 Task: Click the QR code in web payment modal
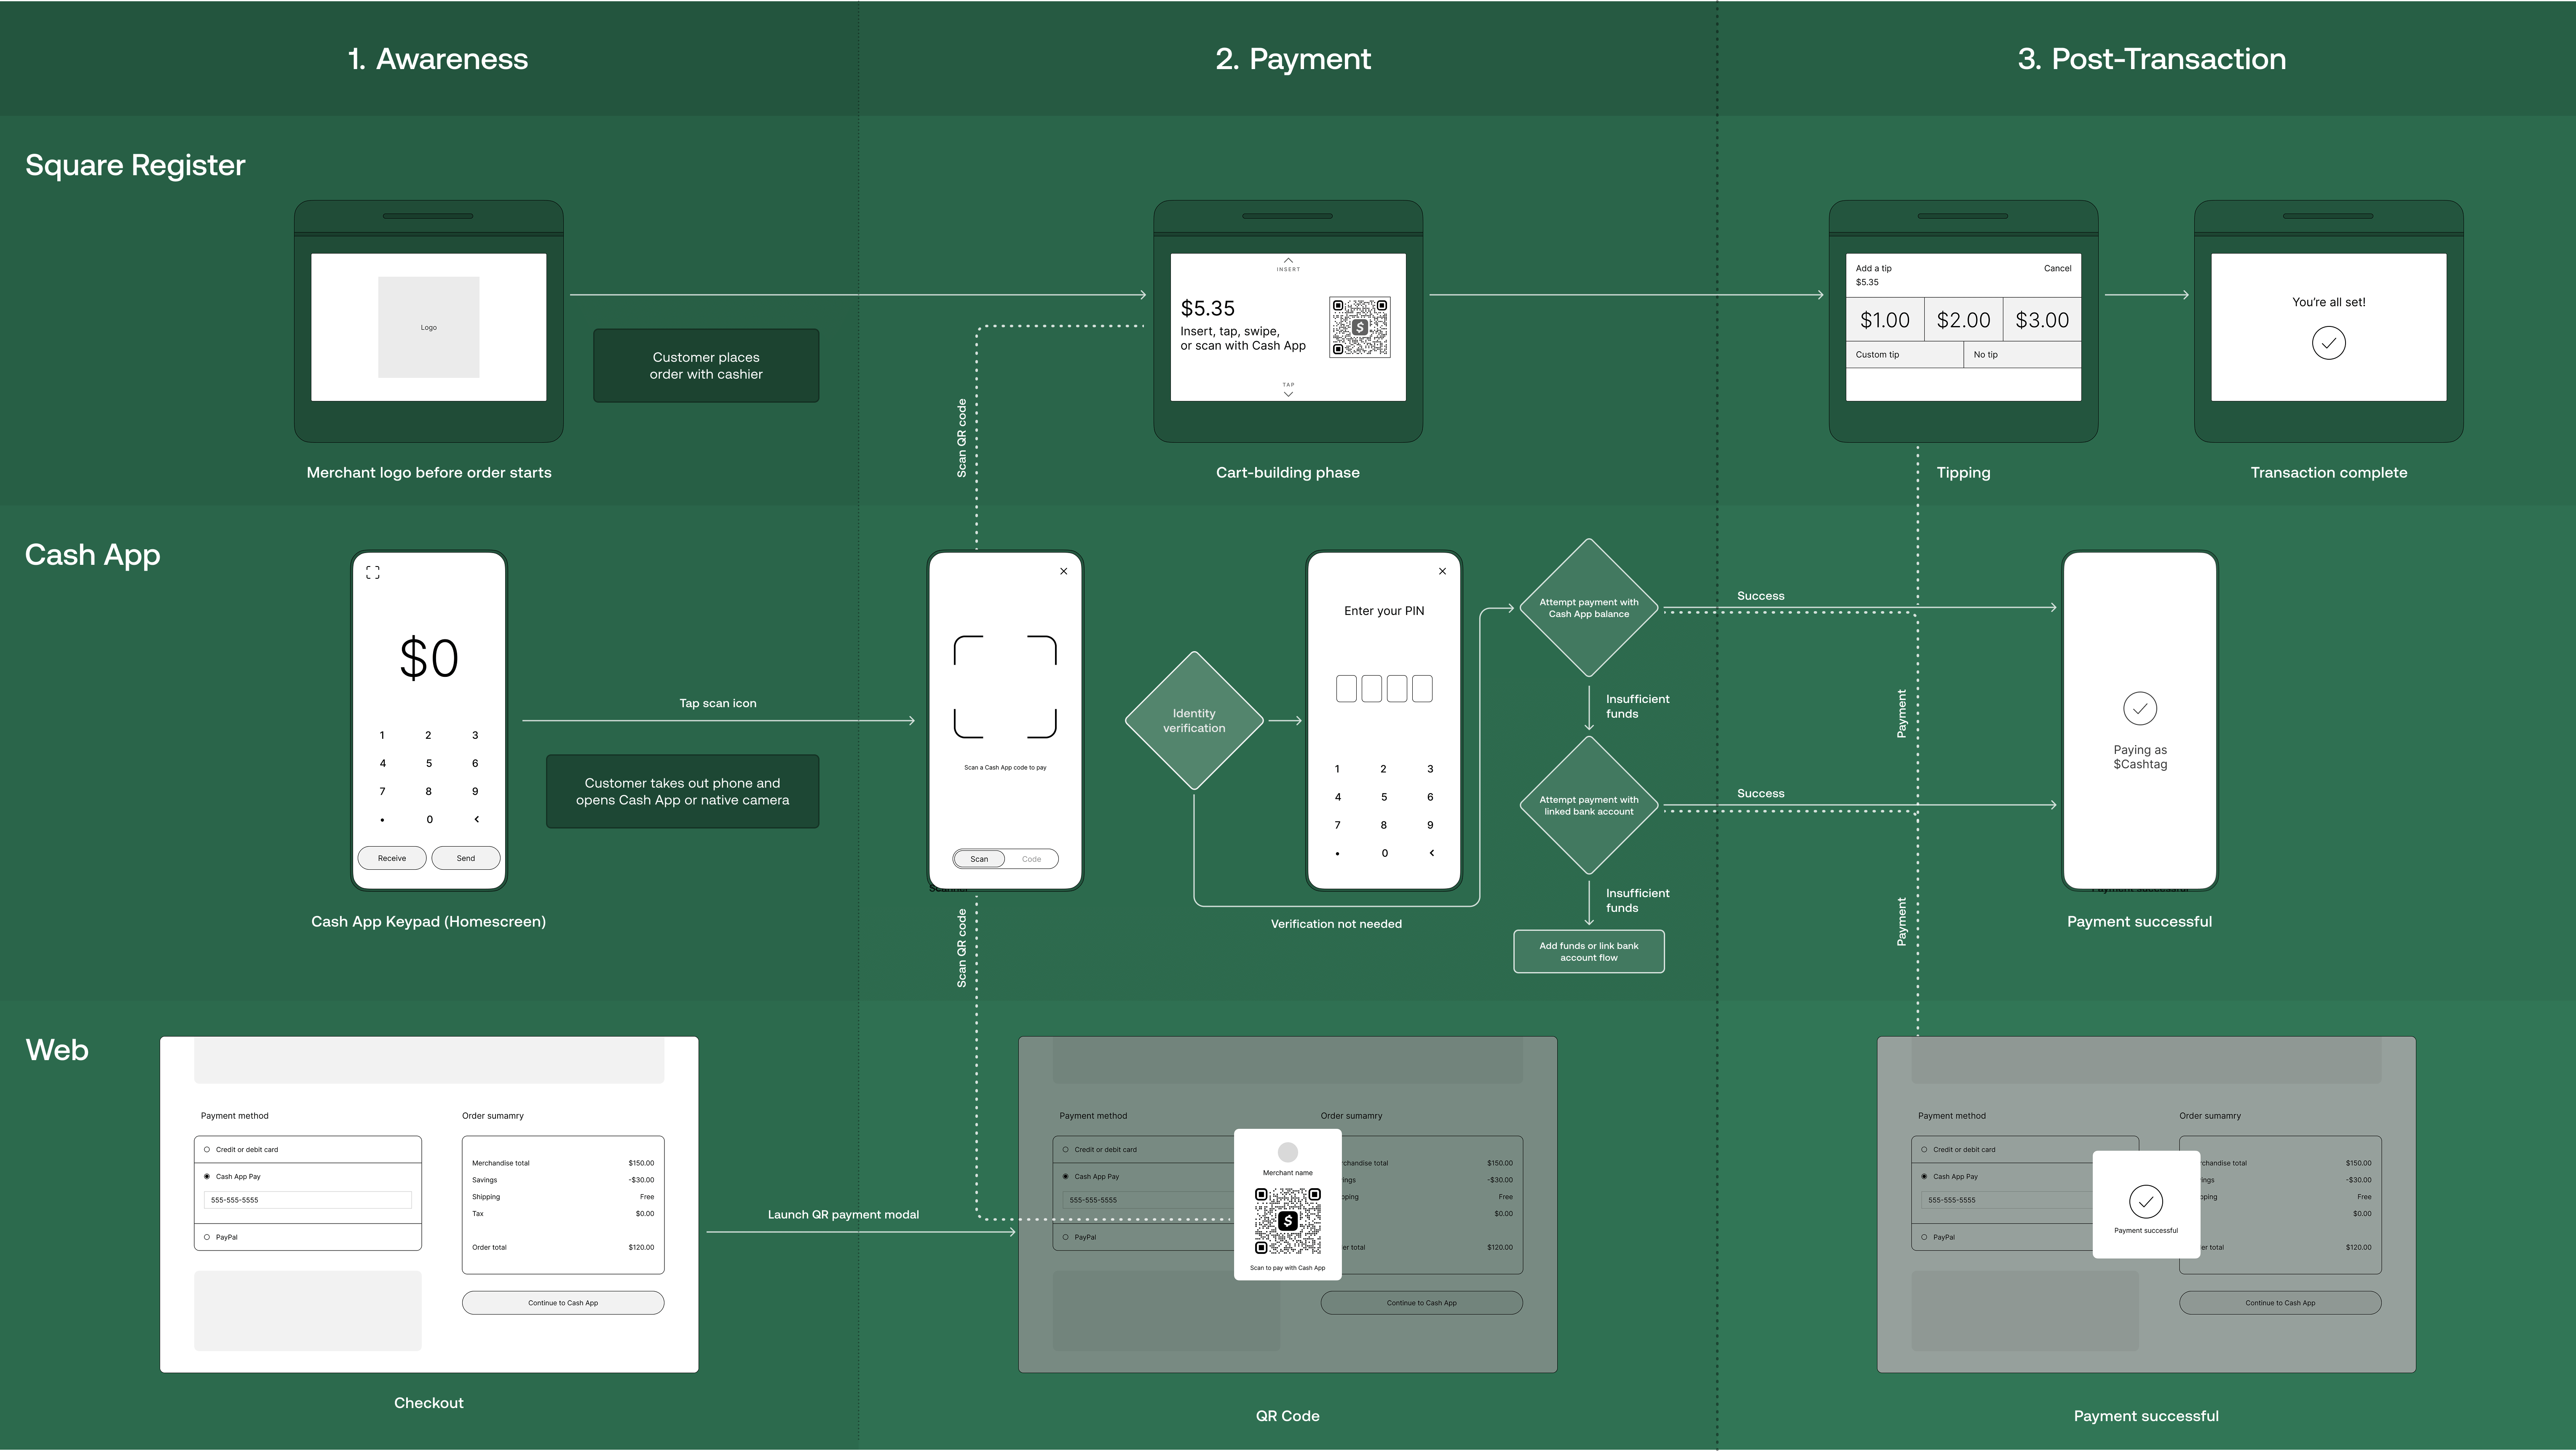tap(1287, 1221)
